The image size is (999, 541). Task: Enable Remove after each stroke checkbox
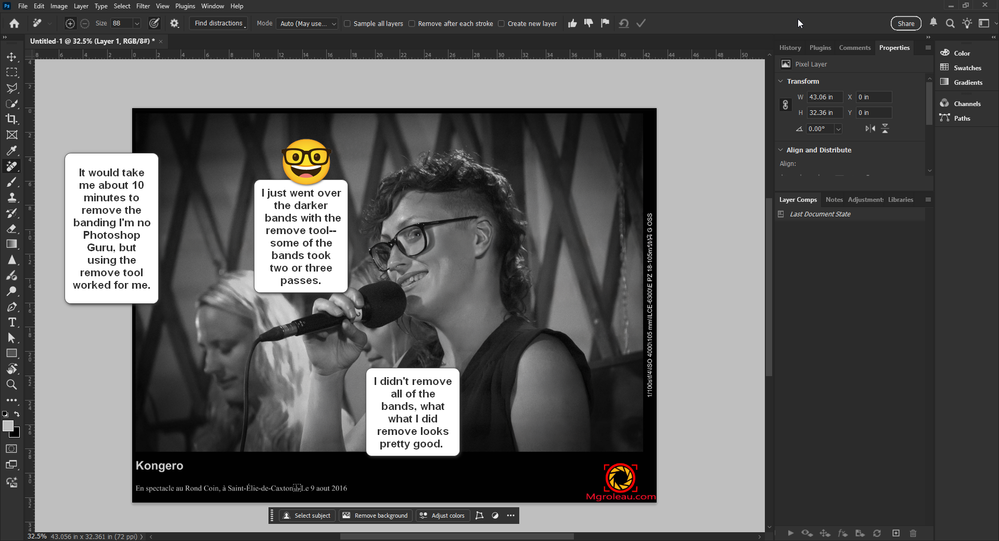411,23
